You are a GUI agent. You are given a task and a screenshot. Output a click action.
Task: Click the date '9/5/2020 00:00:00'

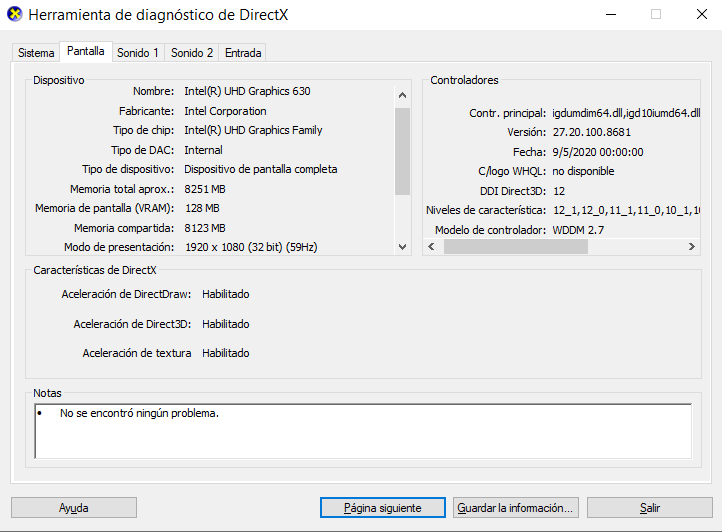tap(598, 152)
